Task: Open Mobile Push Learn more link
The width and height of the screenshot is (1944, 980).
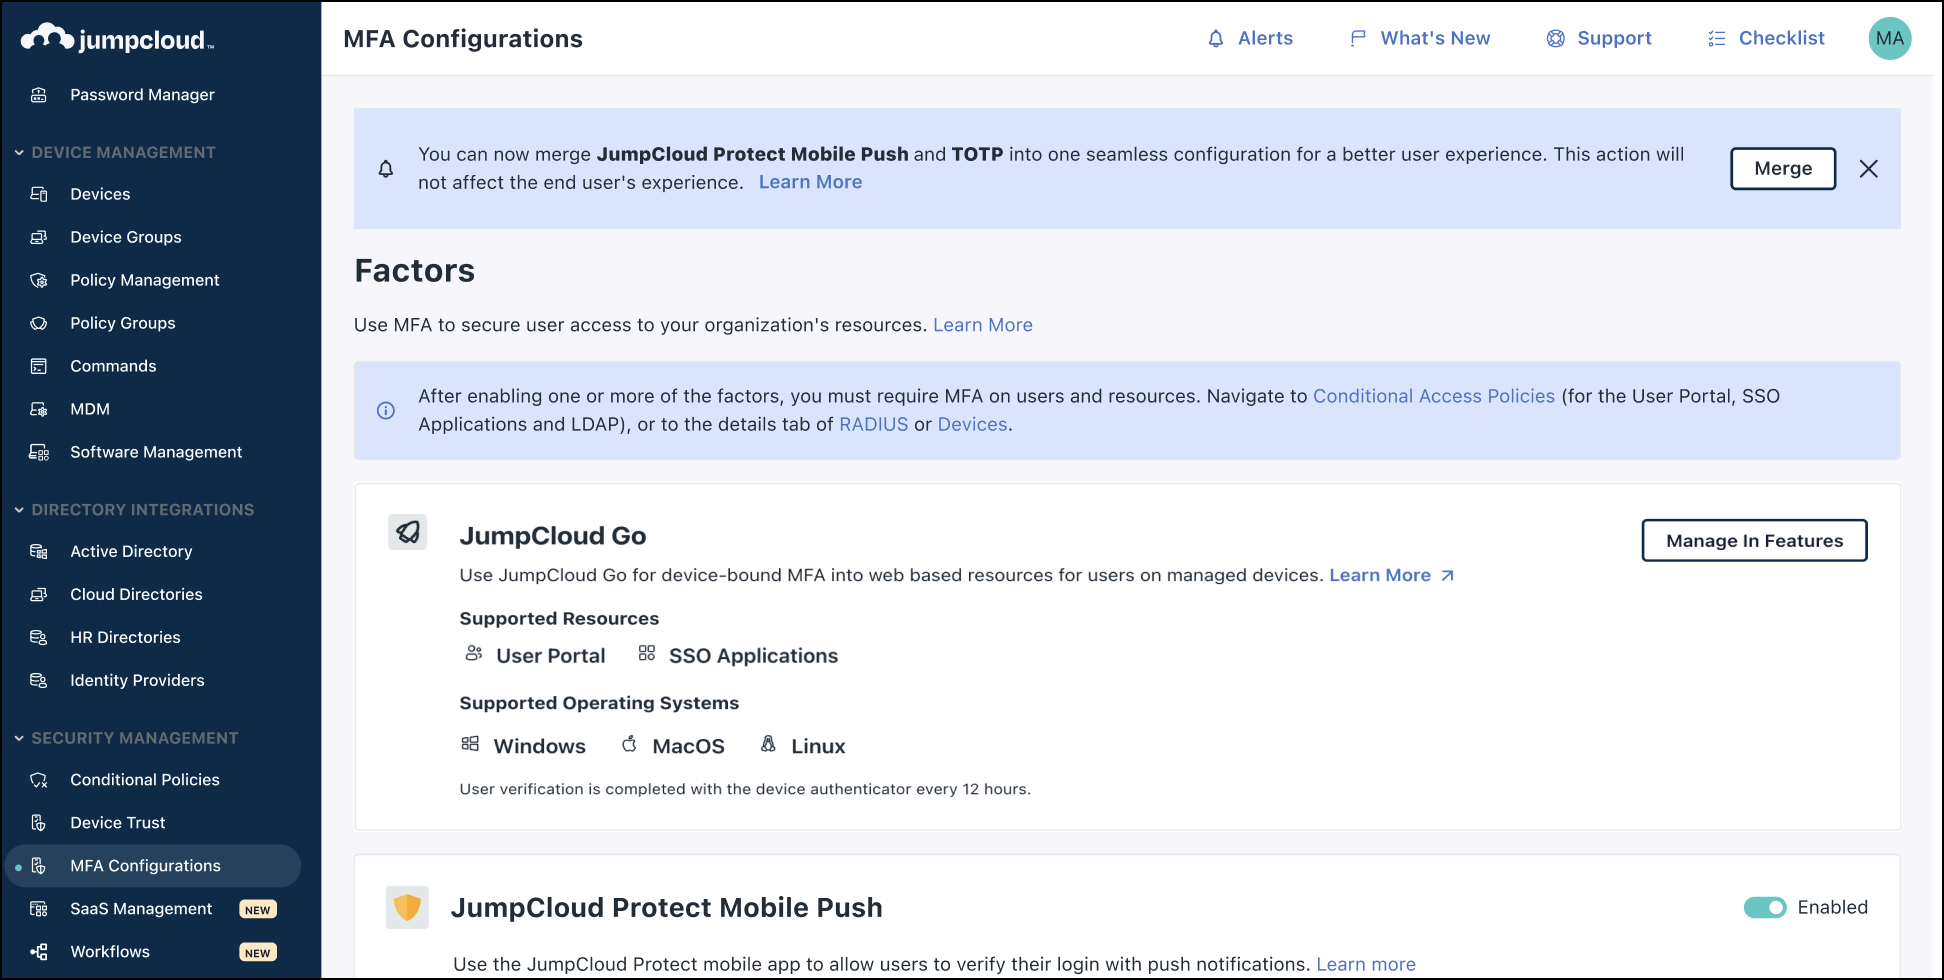Action: (x=1366, y=964)
